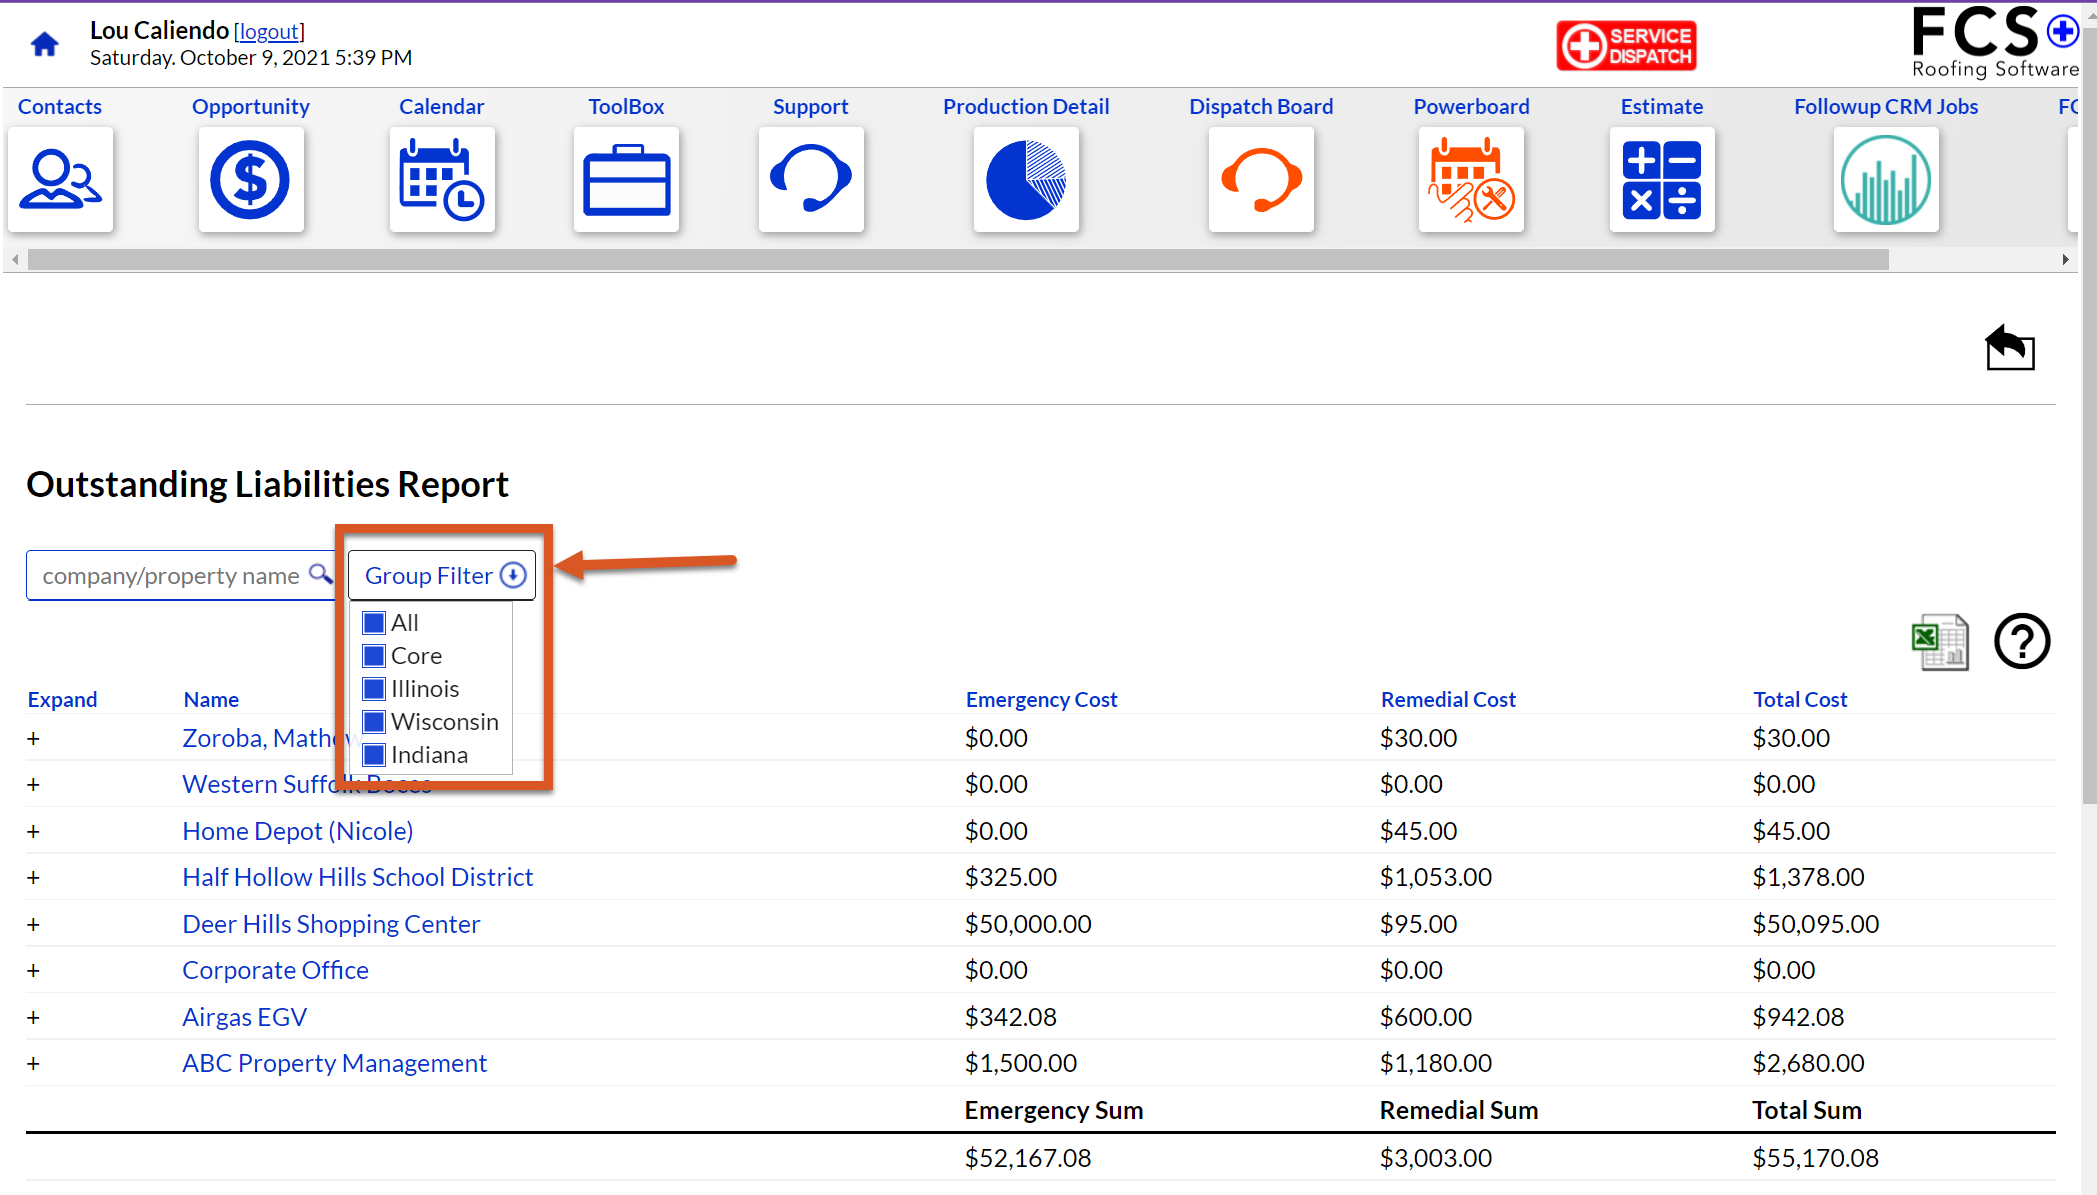Open the Estimate menu item

pos(1661,106)
